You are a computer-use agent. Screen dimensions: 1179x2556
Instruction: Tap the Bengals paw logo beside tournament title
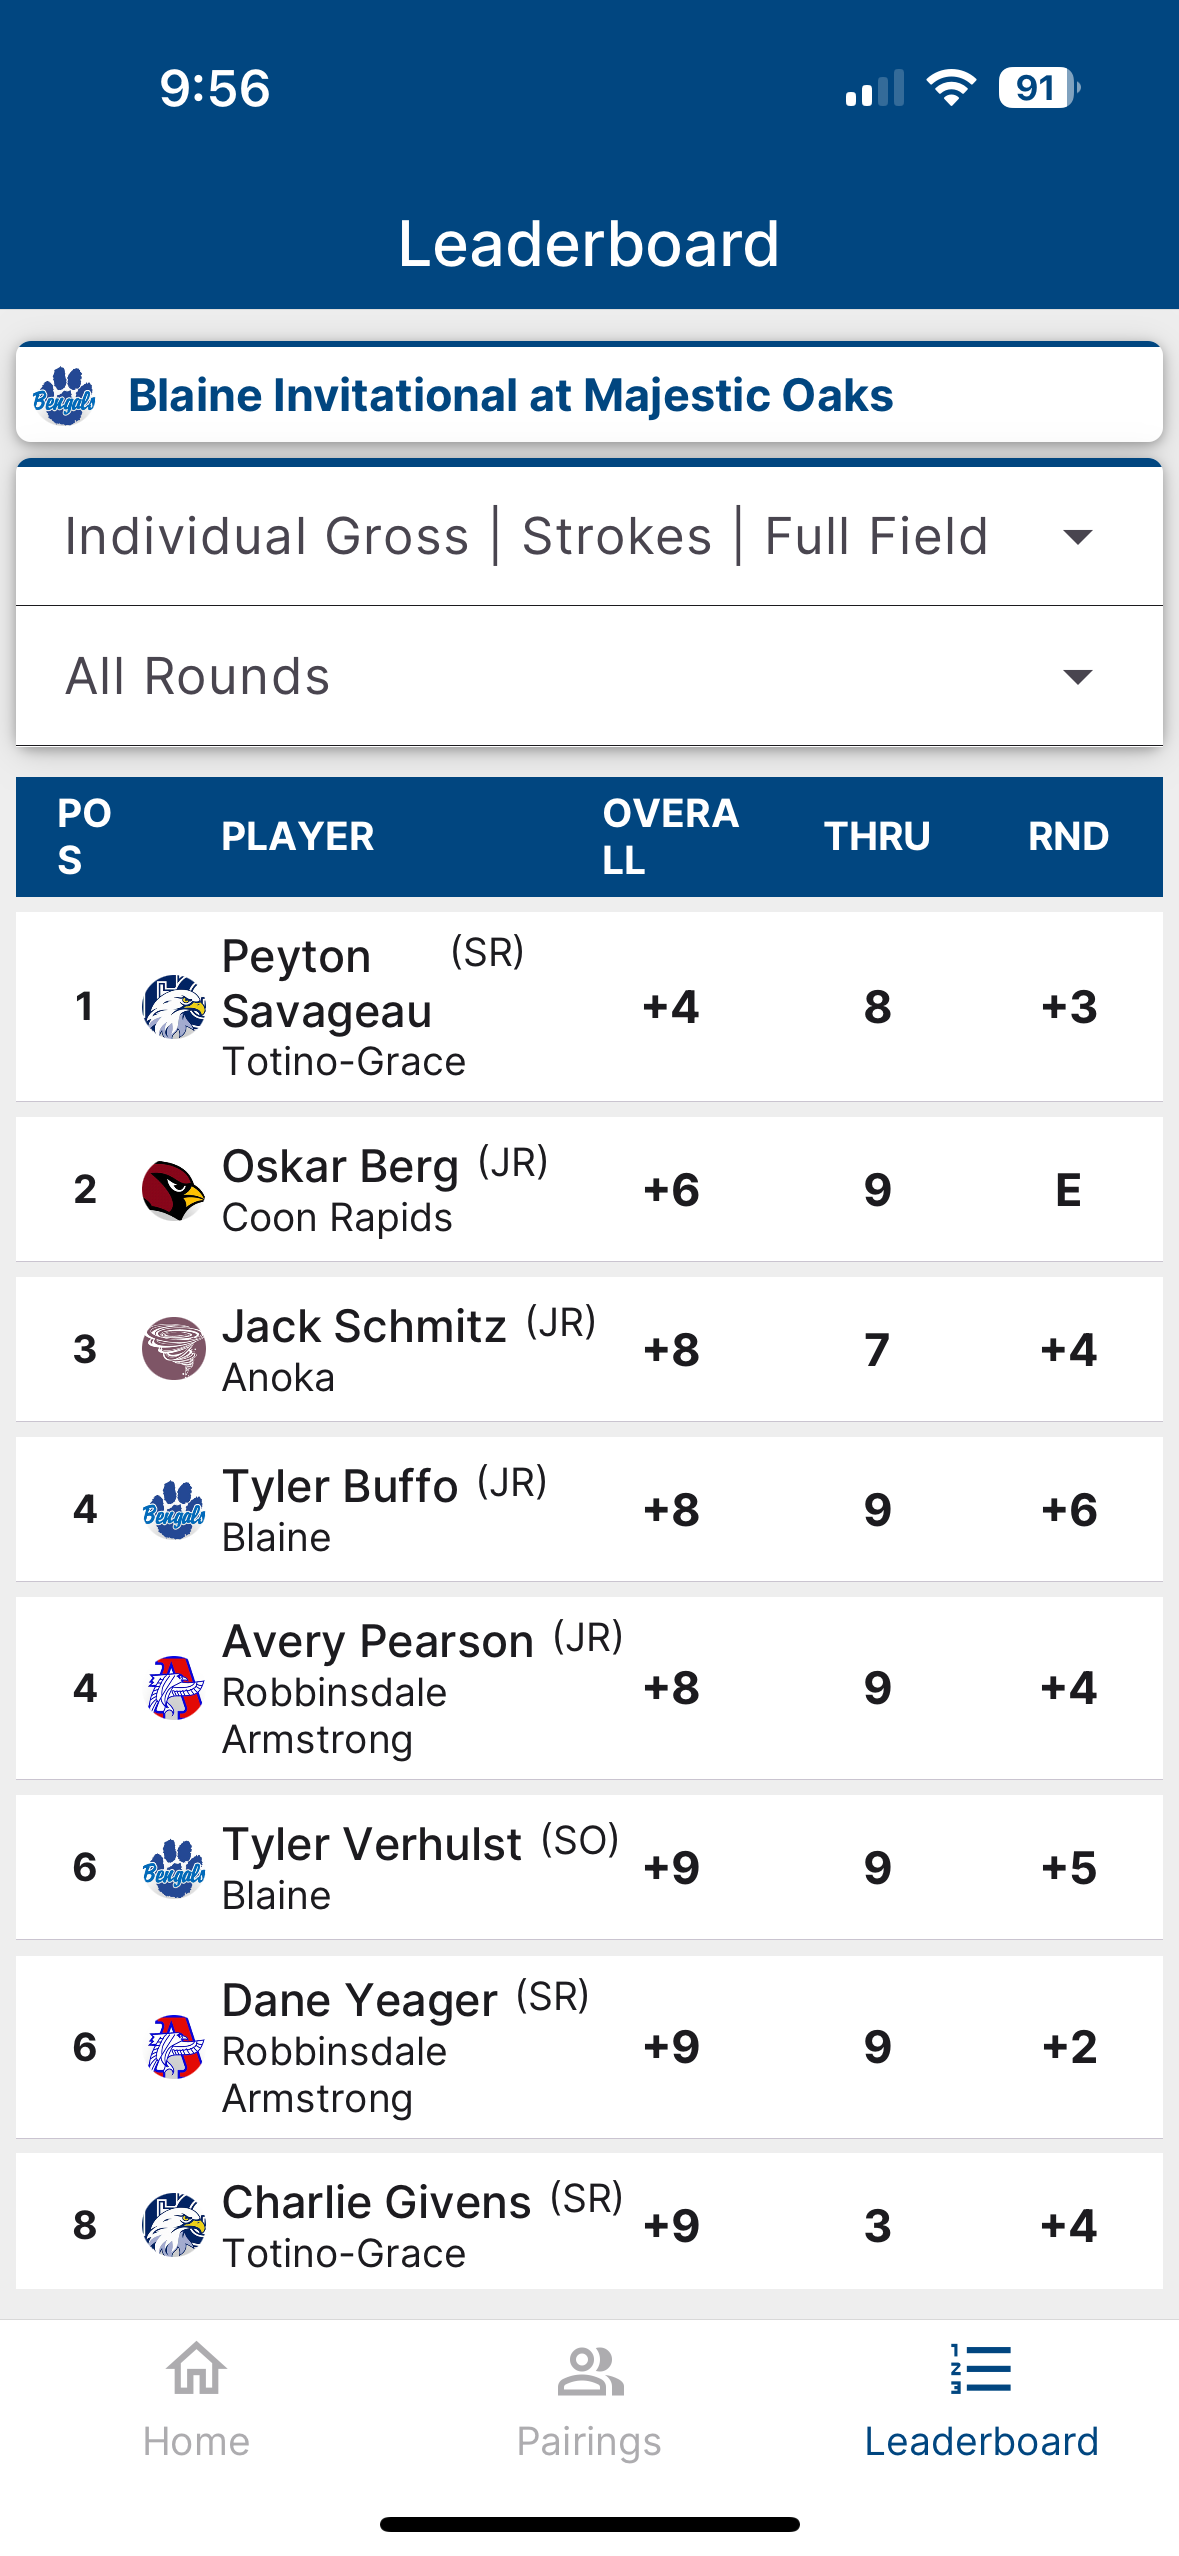point(64,396)
